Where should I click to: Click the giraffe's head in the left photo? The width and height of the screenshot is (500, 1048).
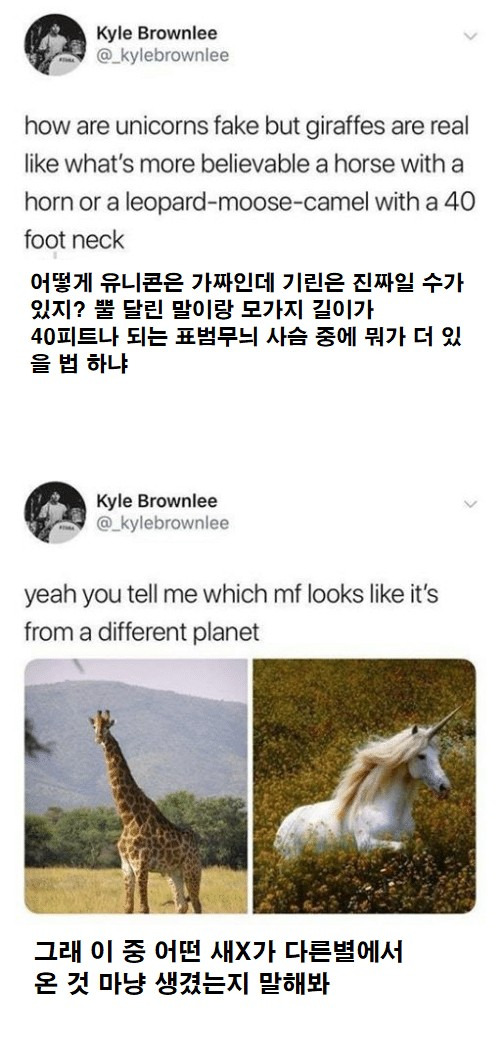(102, 724)
